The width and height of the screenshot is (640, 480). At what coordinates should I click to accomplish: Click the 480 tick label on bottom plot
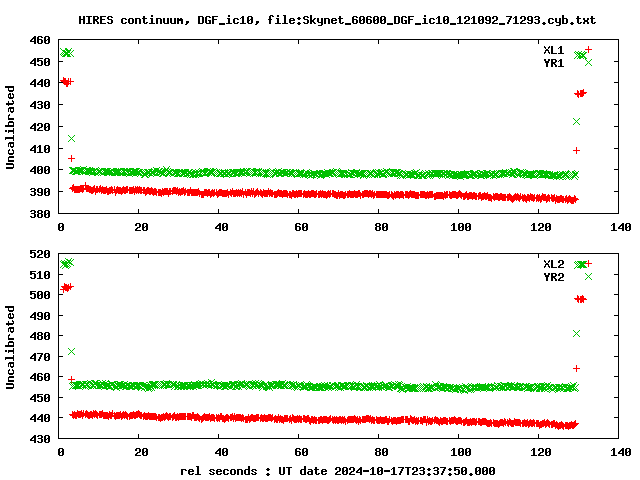click(40, 336)
